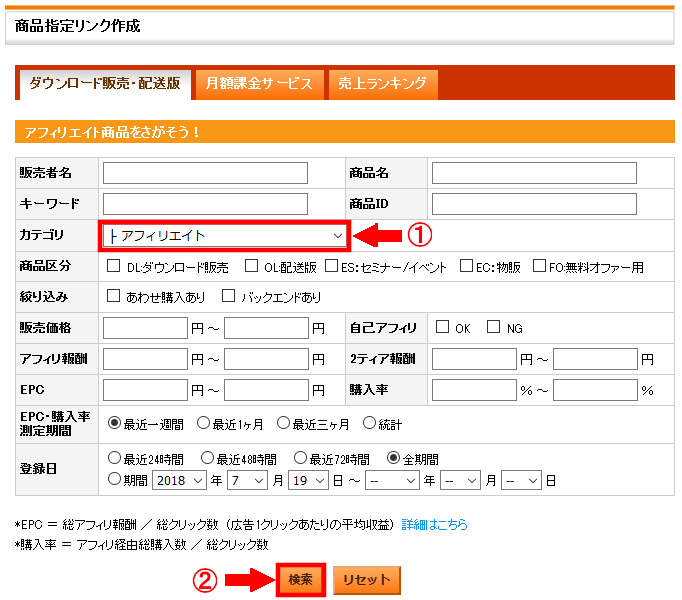The image size is (682, 600).
Task: Enable ES:セミナー/イベント checkbox
Action: point(331,265)
